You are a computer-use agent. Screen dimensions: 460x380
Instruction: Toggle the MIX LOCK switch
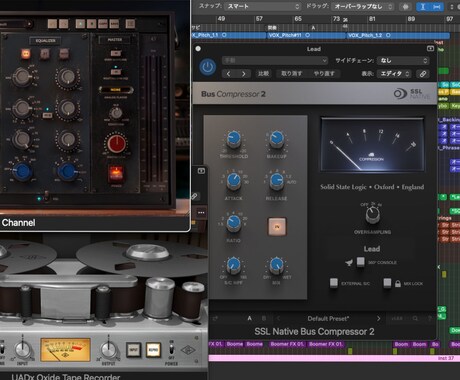pos(387,283)
